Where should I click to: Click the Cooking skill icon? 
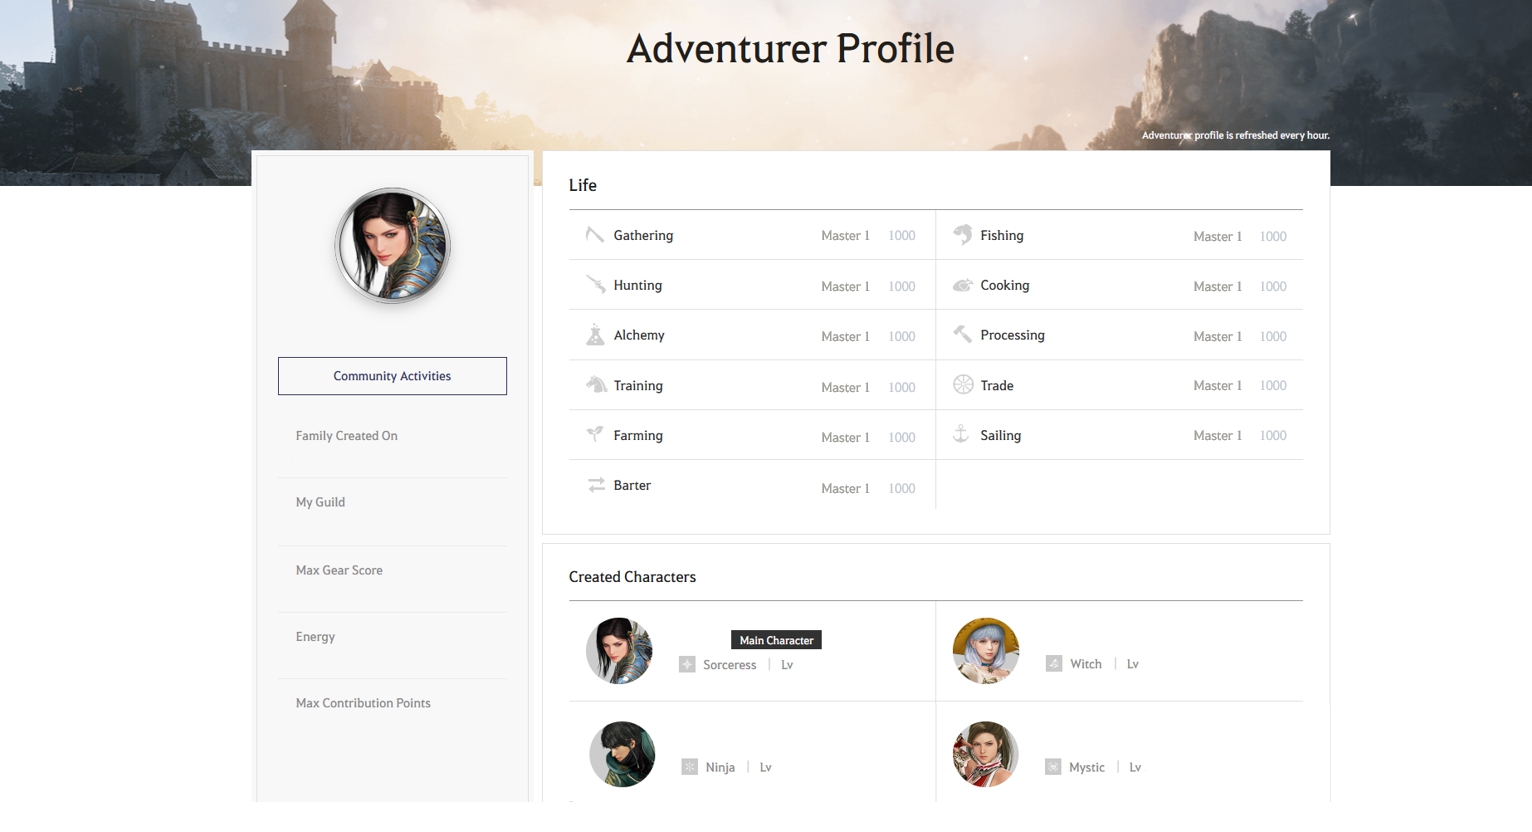(962, 285)
